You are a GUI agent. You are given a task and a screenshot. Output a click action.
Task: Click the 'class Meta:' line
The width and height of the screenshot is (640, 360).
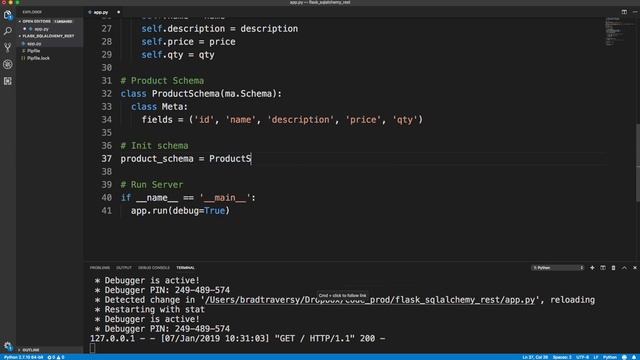pos(160,107)
